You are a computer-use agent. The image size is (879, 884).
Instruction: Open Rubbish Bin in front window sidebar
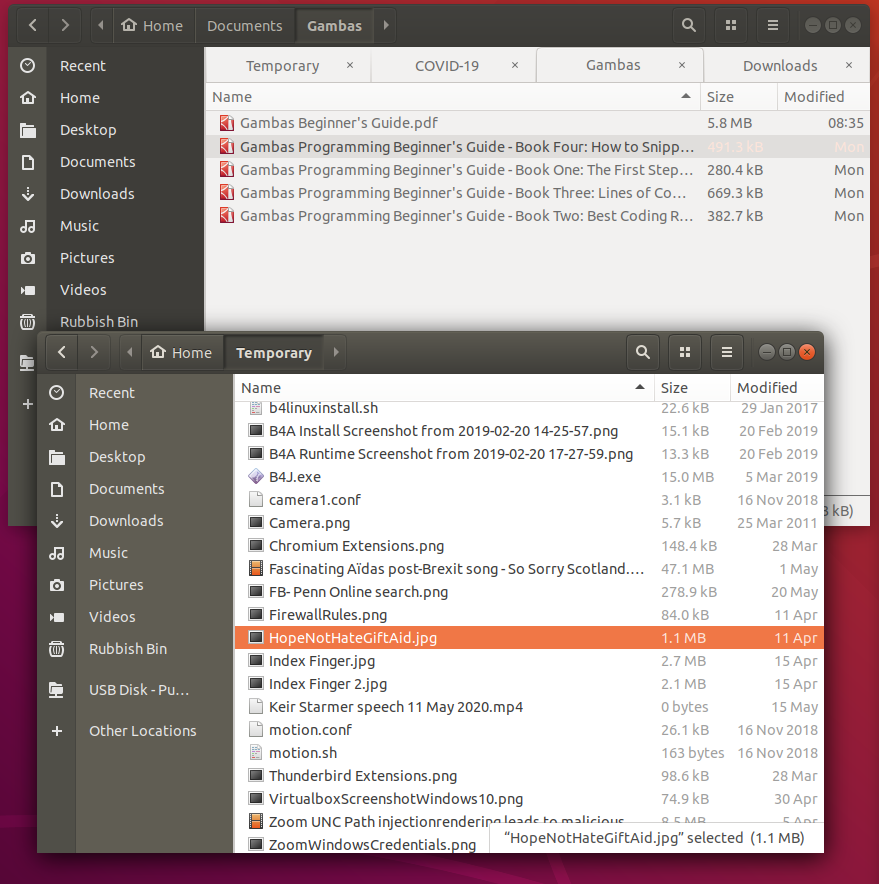click(x=127, y=649)
